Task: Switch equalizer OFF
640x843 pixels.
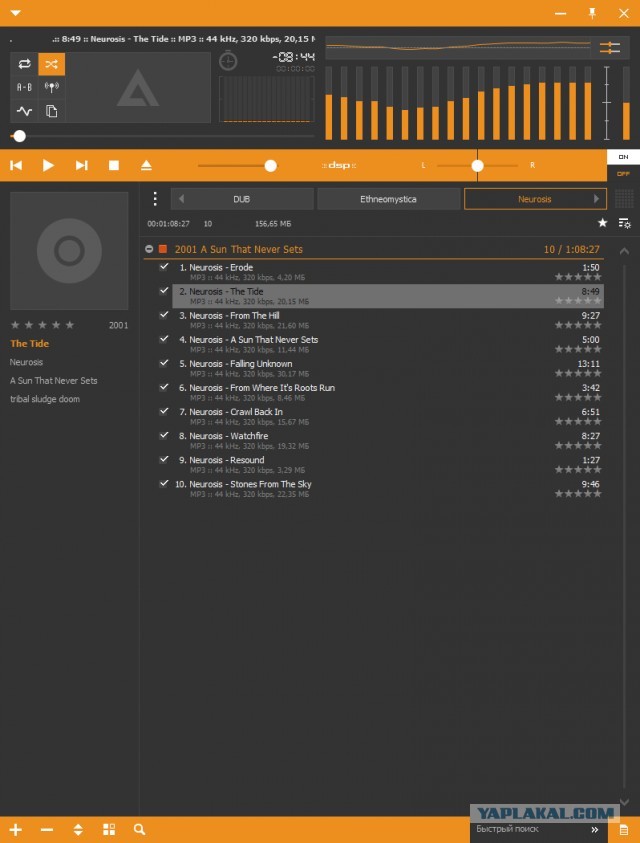Action: (623, 174)
